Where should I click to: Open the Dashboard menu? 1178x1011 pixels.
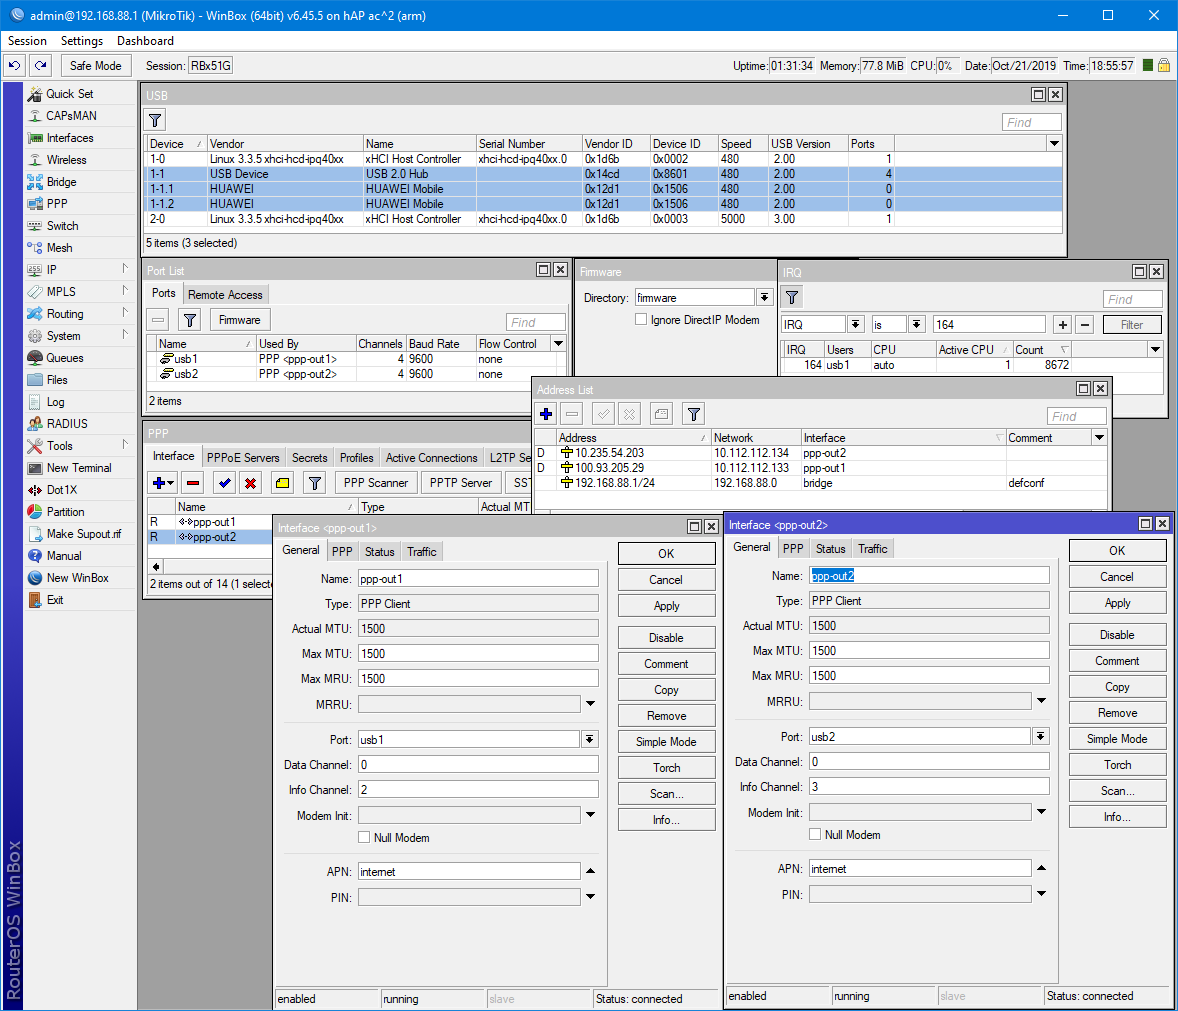click(x=145, y=41)
